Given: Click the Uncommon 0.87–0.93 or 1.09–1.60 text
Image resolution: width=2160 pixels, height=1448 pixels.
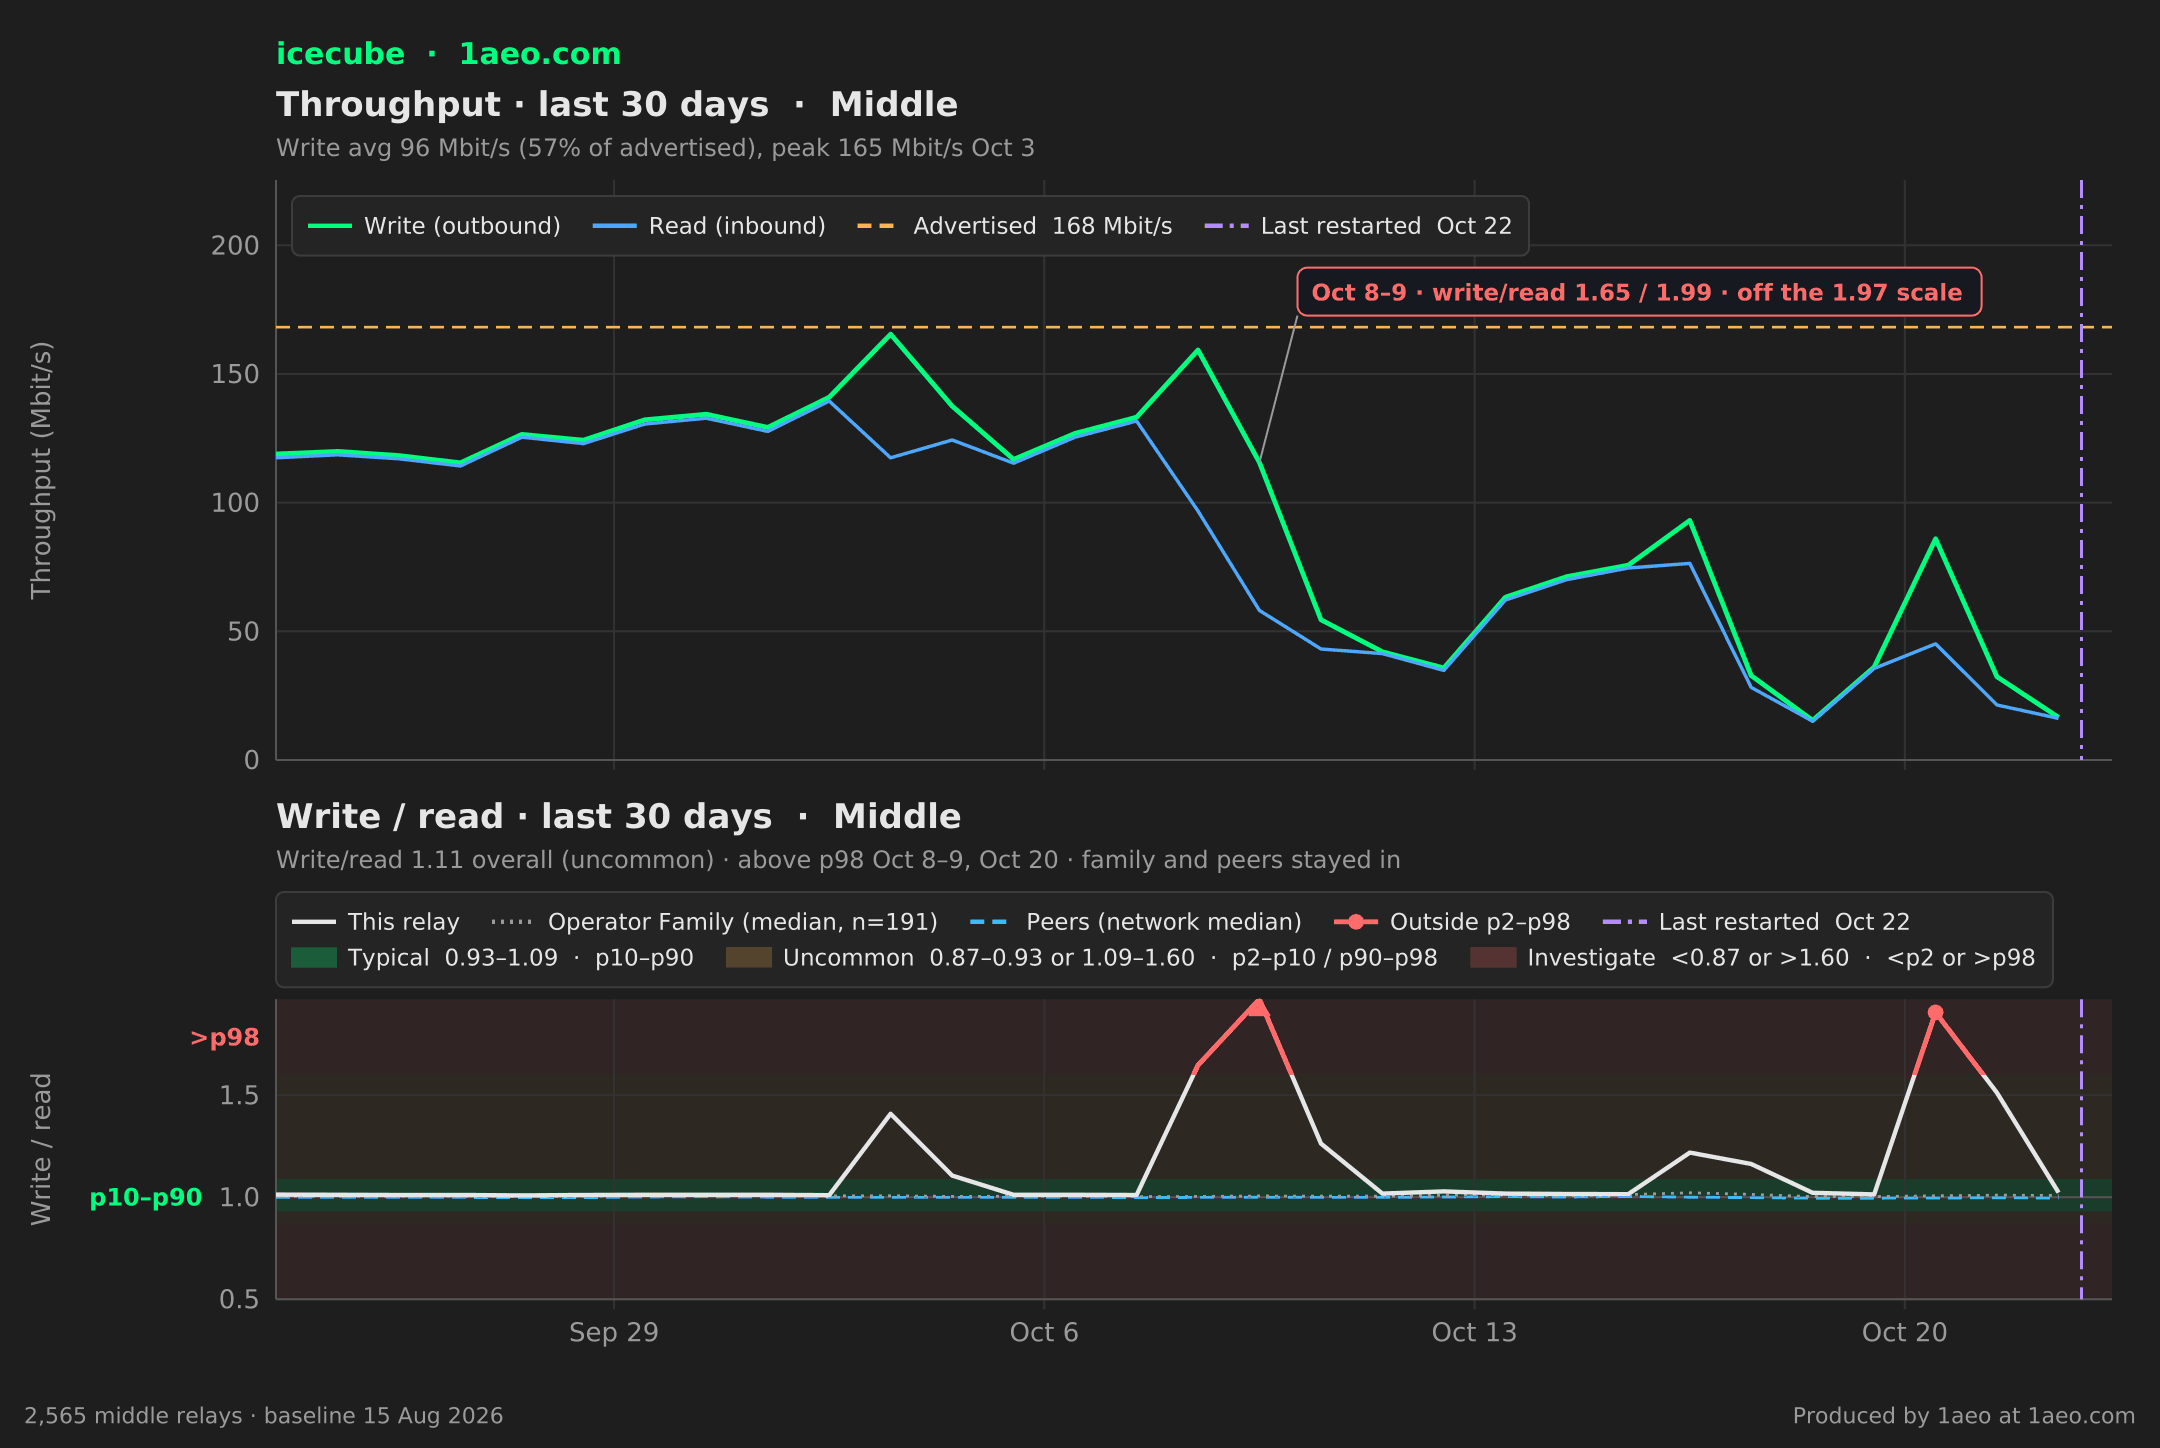Looking at the screenshot, I should (1110, 958).
